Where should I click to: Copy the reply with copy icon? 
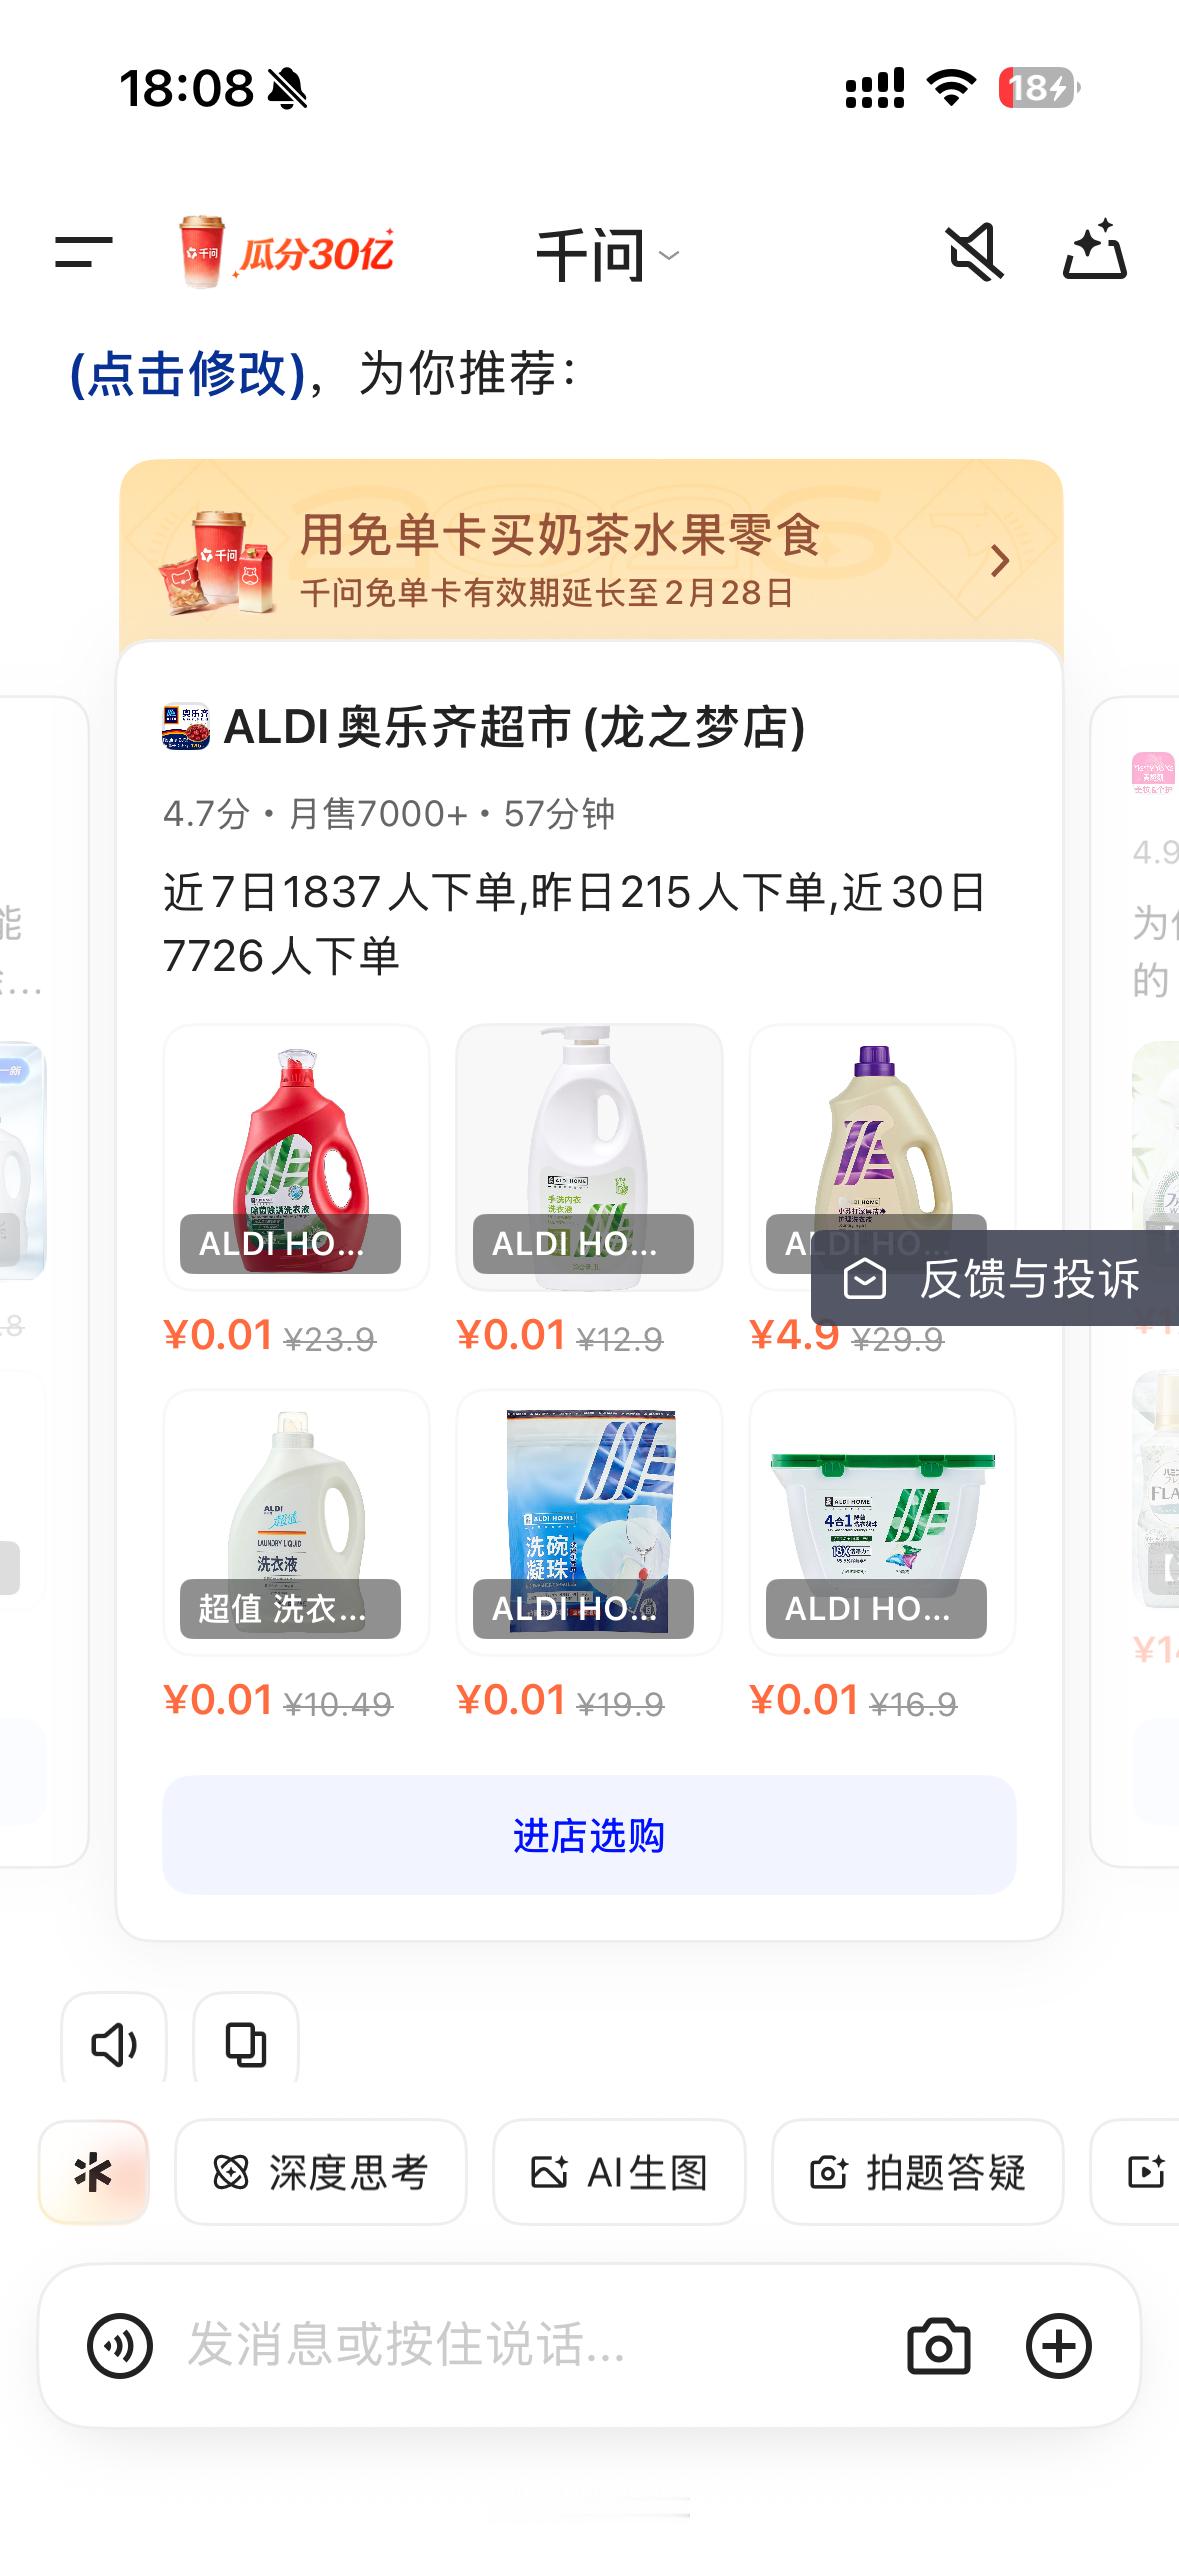pos(246,2044)
